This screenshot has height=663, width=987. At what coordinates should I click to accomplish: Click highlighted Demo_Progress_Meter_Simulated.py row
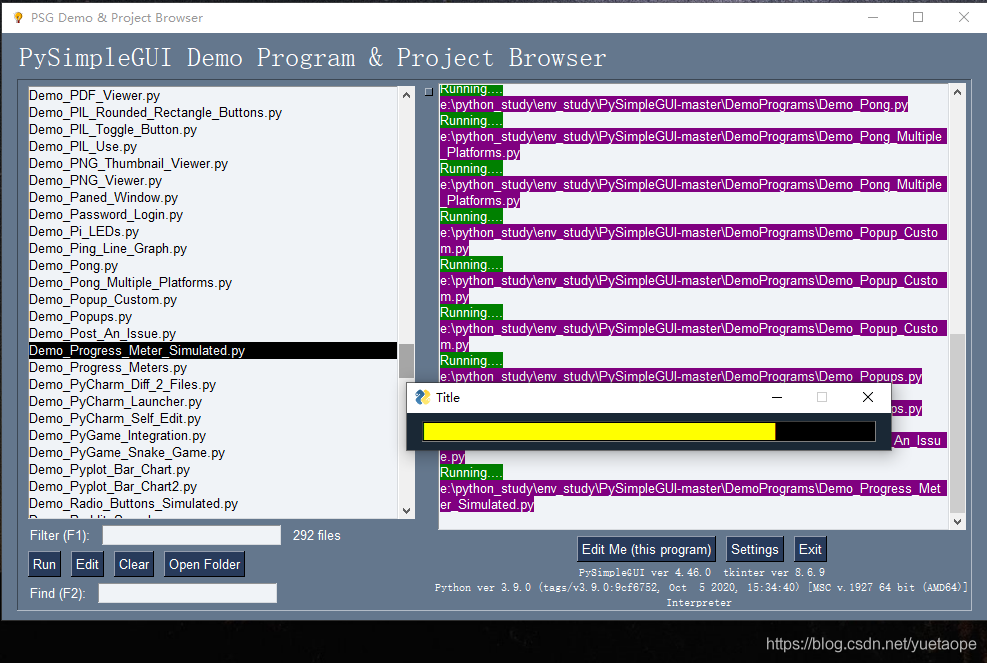tap(213, 351)
